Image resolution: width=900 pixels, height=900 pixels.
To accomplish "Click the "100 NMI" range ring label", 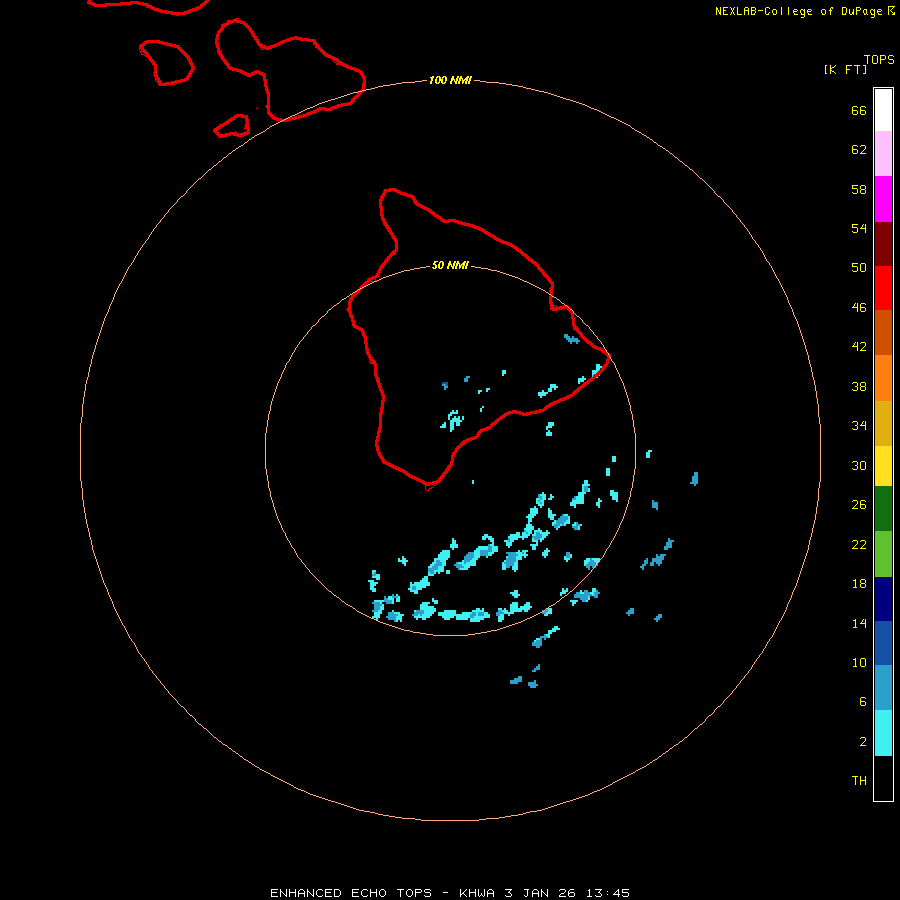I will [x=450, y=80].
